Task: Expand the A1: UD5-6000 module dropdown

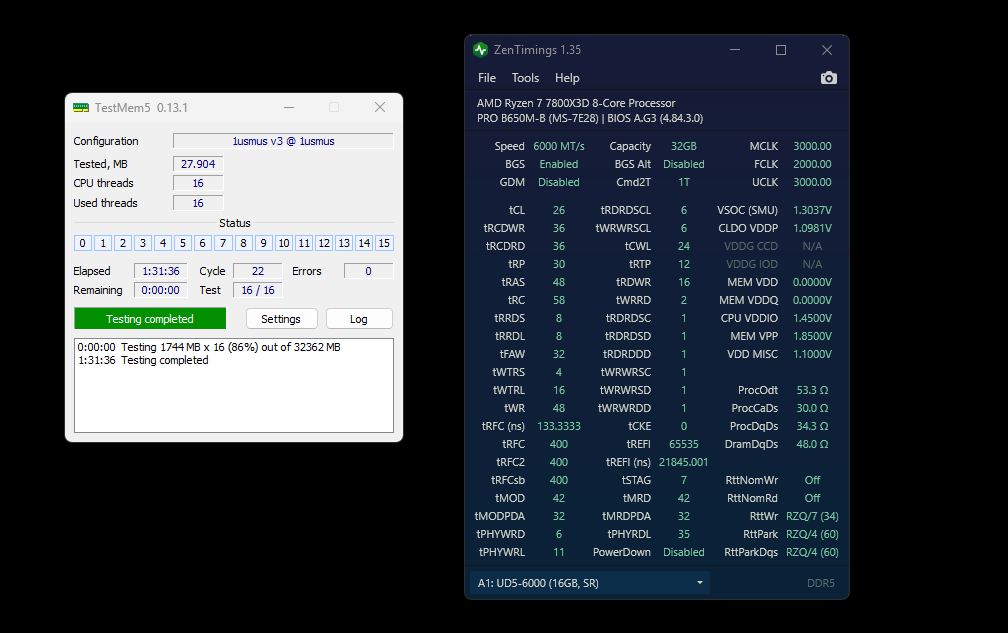Action: pyautogui.click(x=590, y=583)
